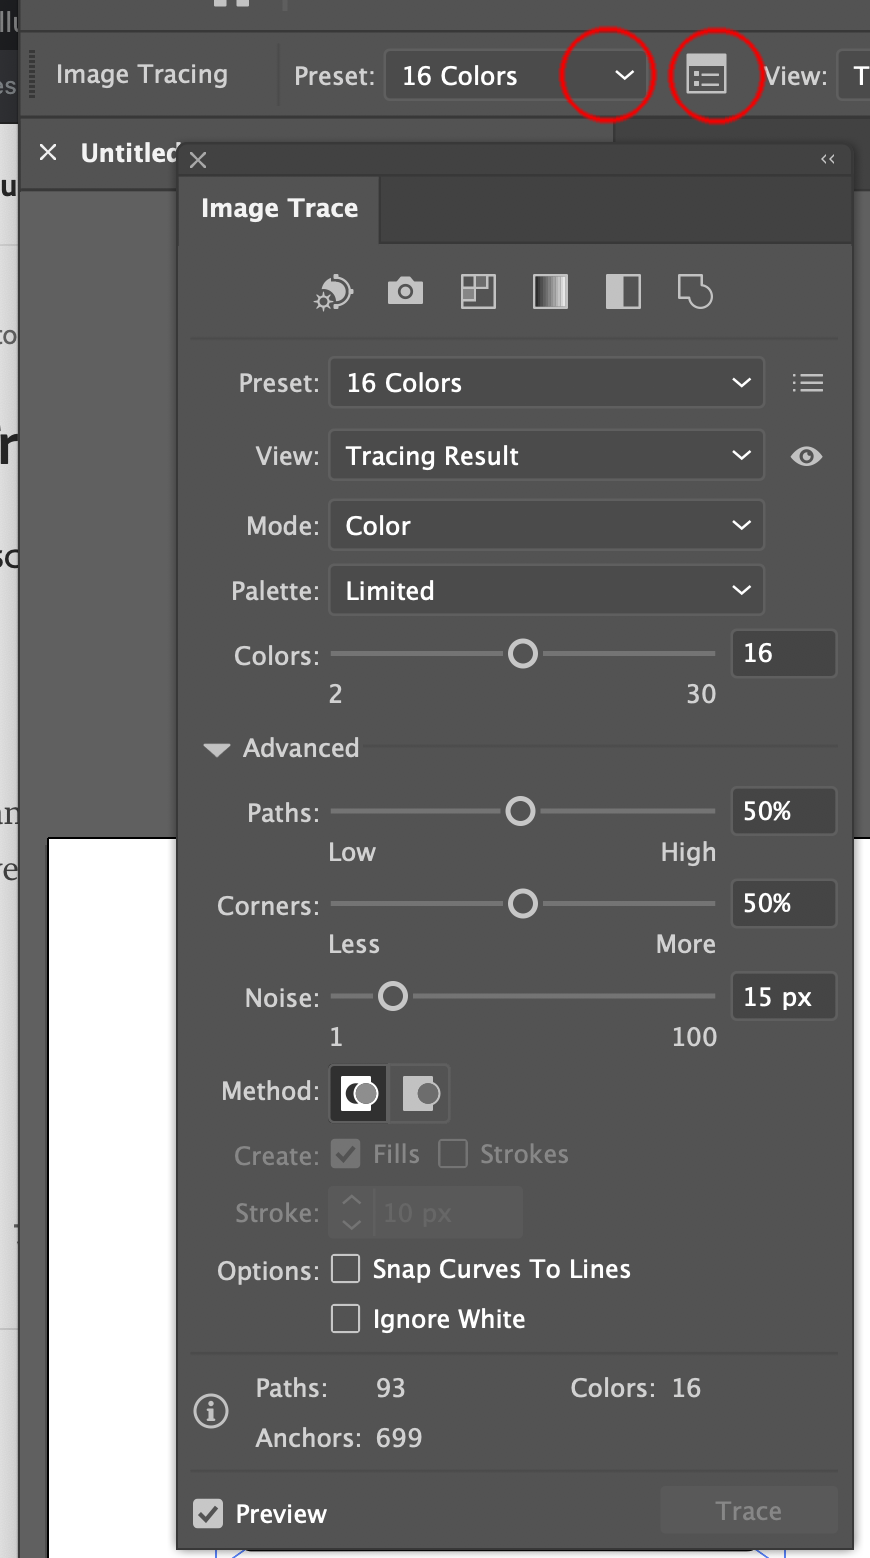
Task: Select the Grayscale preset icon
Action: pyautogui.click(x=549, y=292)
